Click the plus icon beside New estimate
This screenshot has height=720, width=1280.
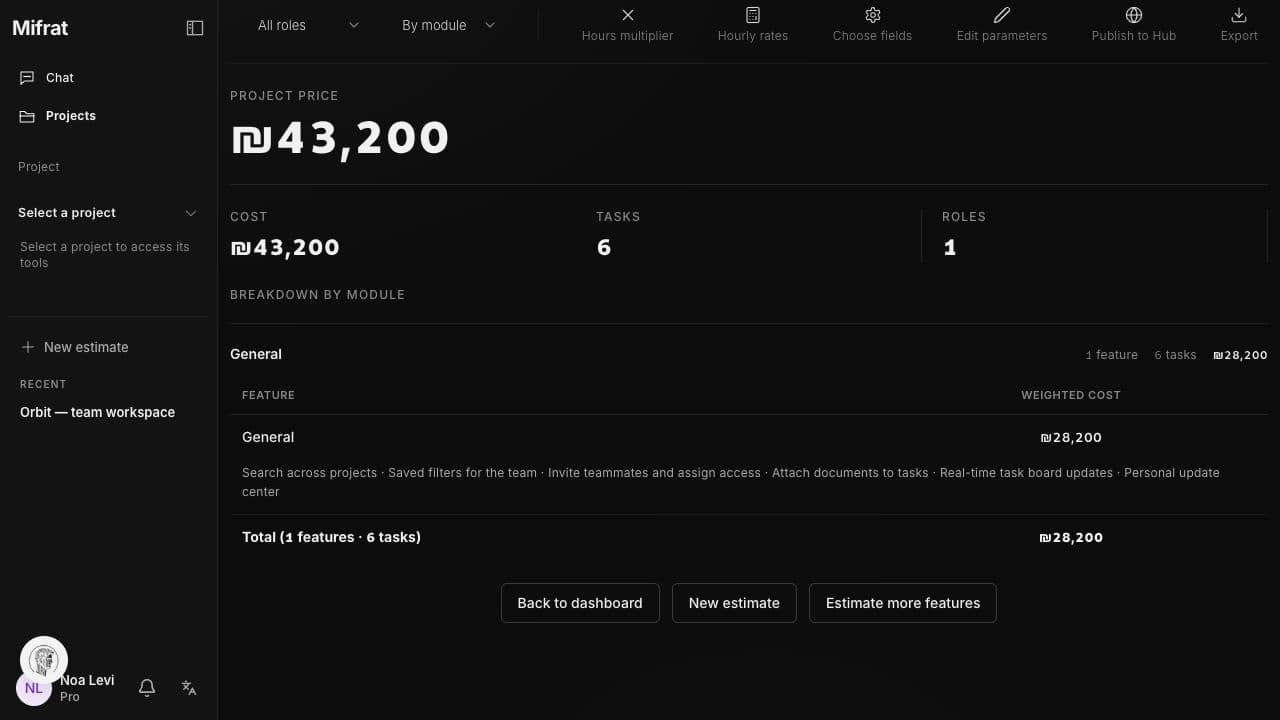pos(28,347)
